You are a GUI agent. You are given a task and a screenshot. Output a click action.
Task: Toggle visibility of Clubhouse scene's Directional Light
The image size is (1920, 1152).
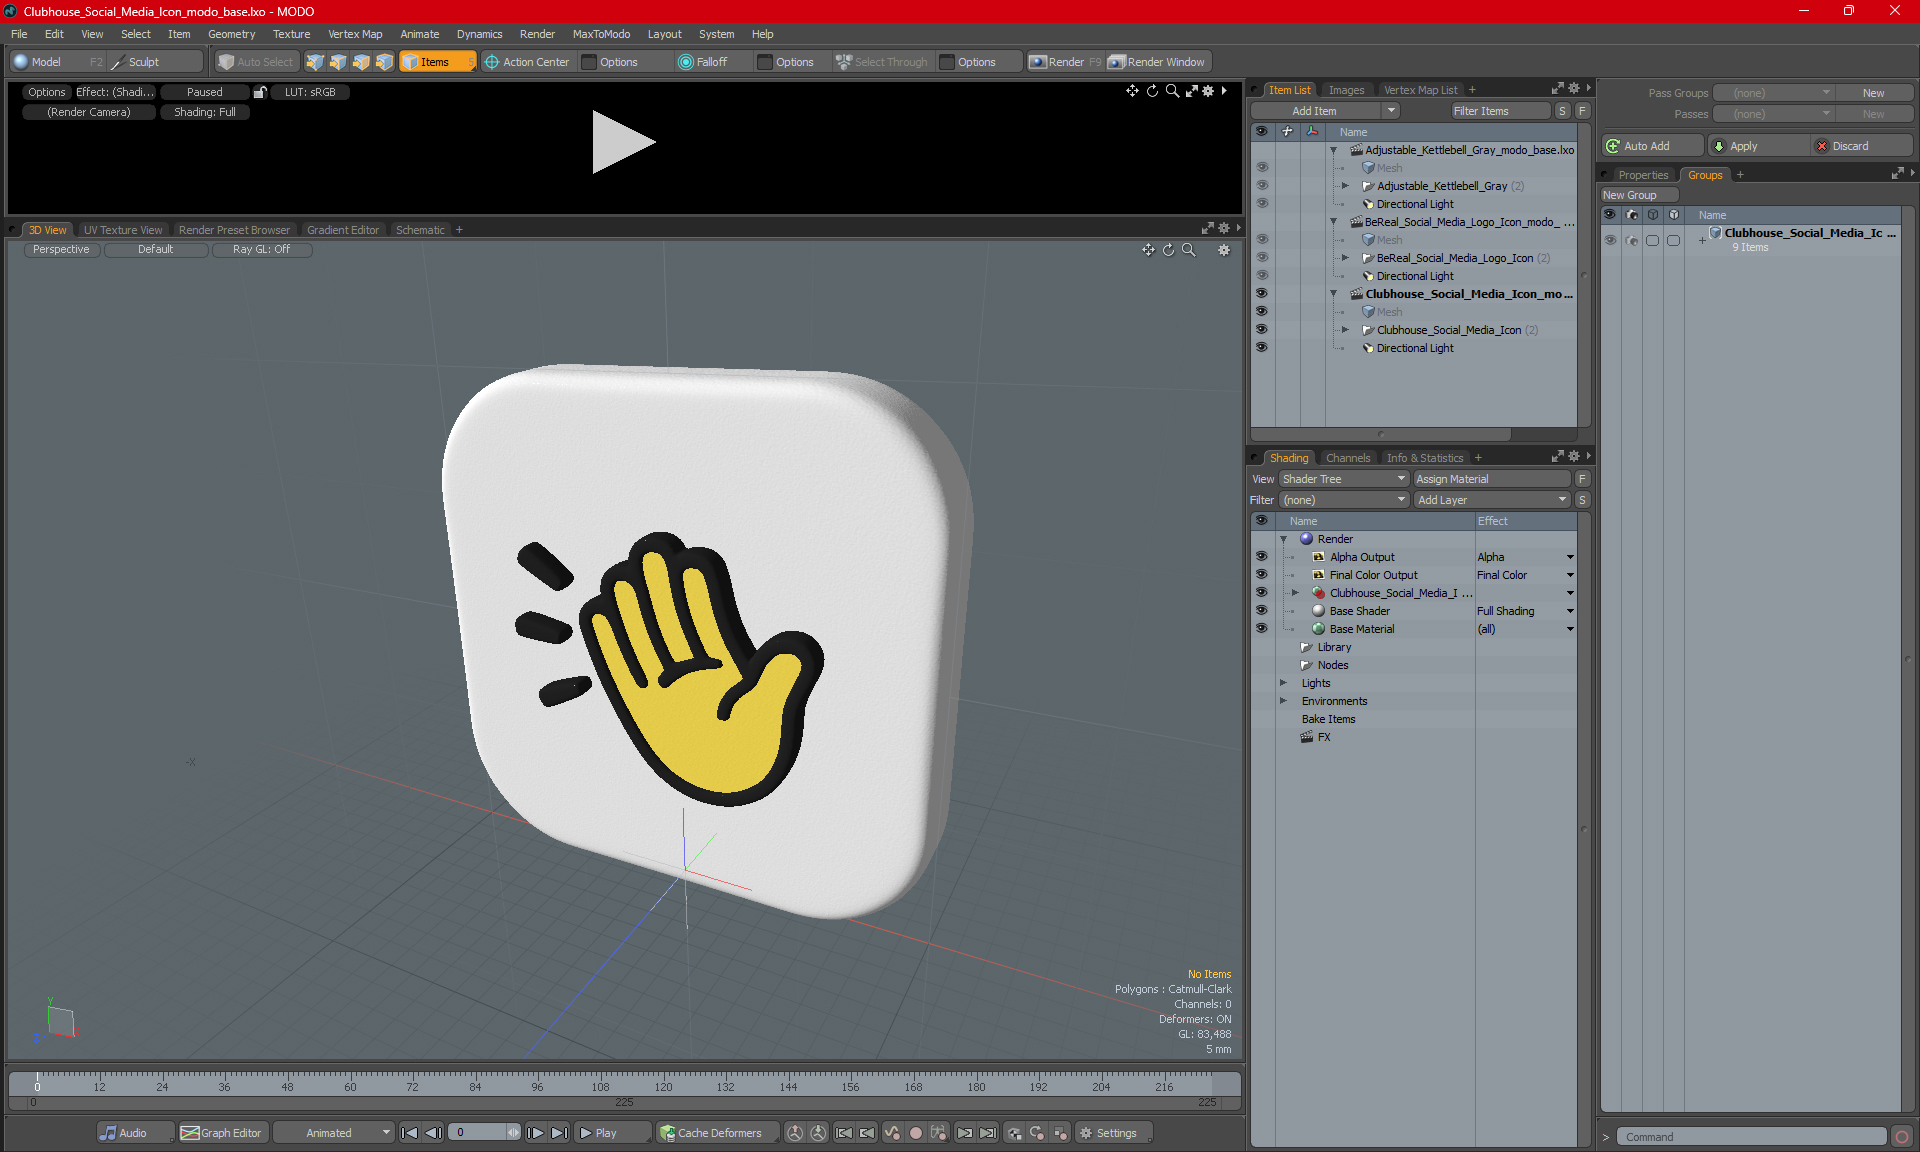coord(1261,348)
